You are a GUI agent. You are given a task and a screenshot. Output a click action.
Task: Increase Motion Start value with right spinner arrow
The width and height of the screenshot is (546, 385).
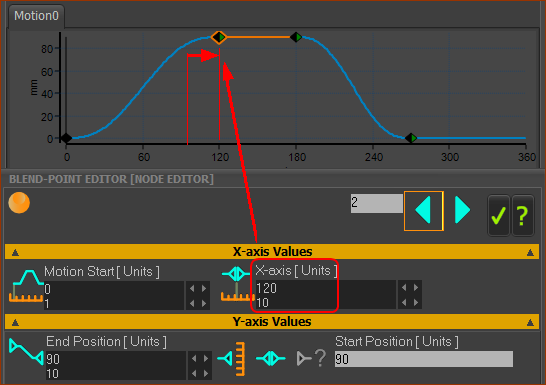pos(204,289)
